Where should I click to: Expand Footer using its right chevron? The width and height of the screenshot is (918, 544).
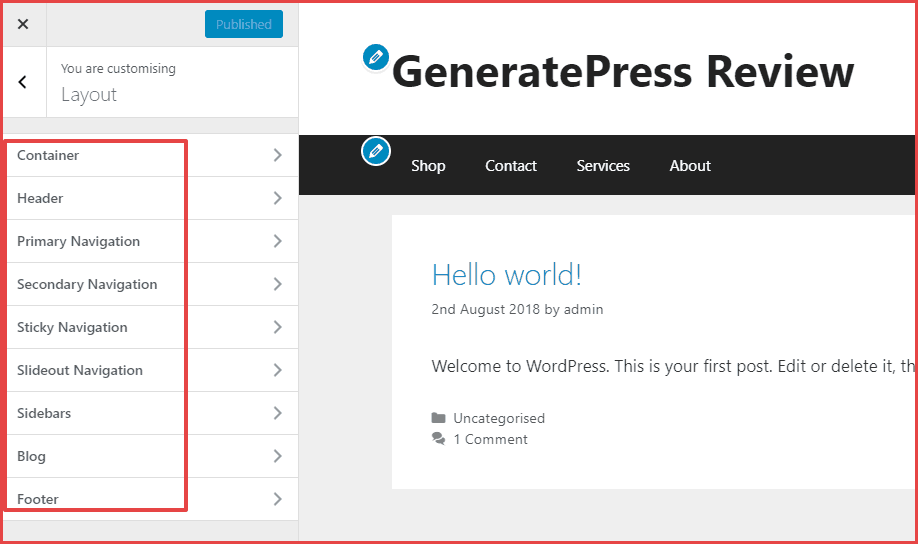[x=278, y=499]
